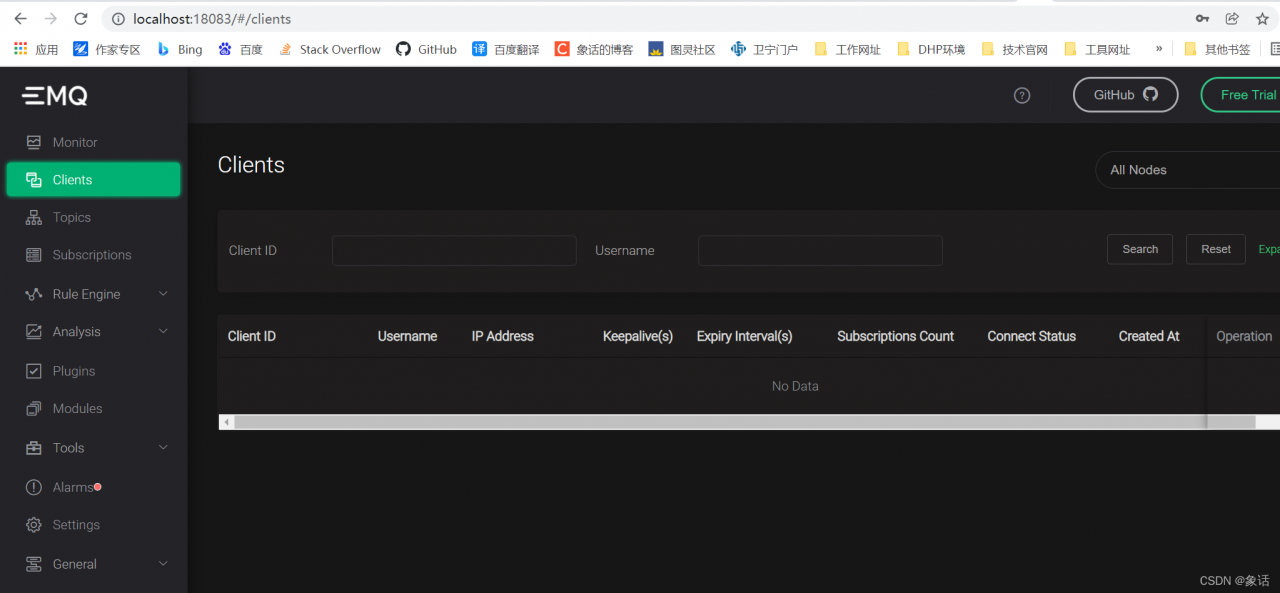The width and height of the screenshot is (1280, 593).
Task: Open the 百度 bookmark
Action: (x=240, y=49)
